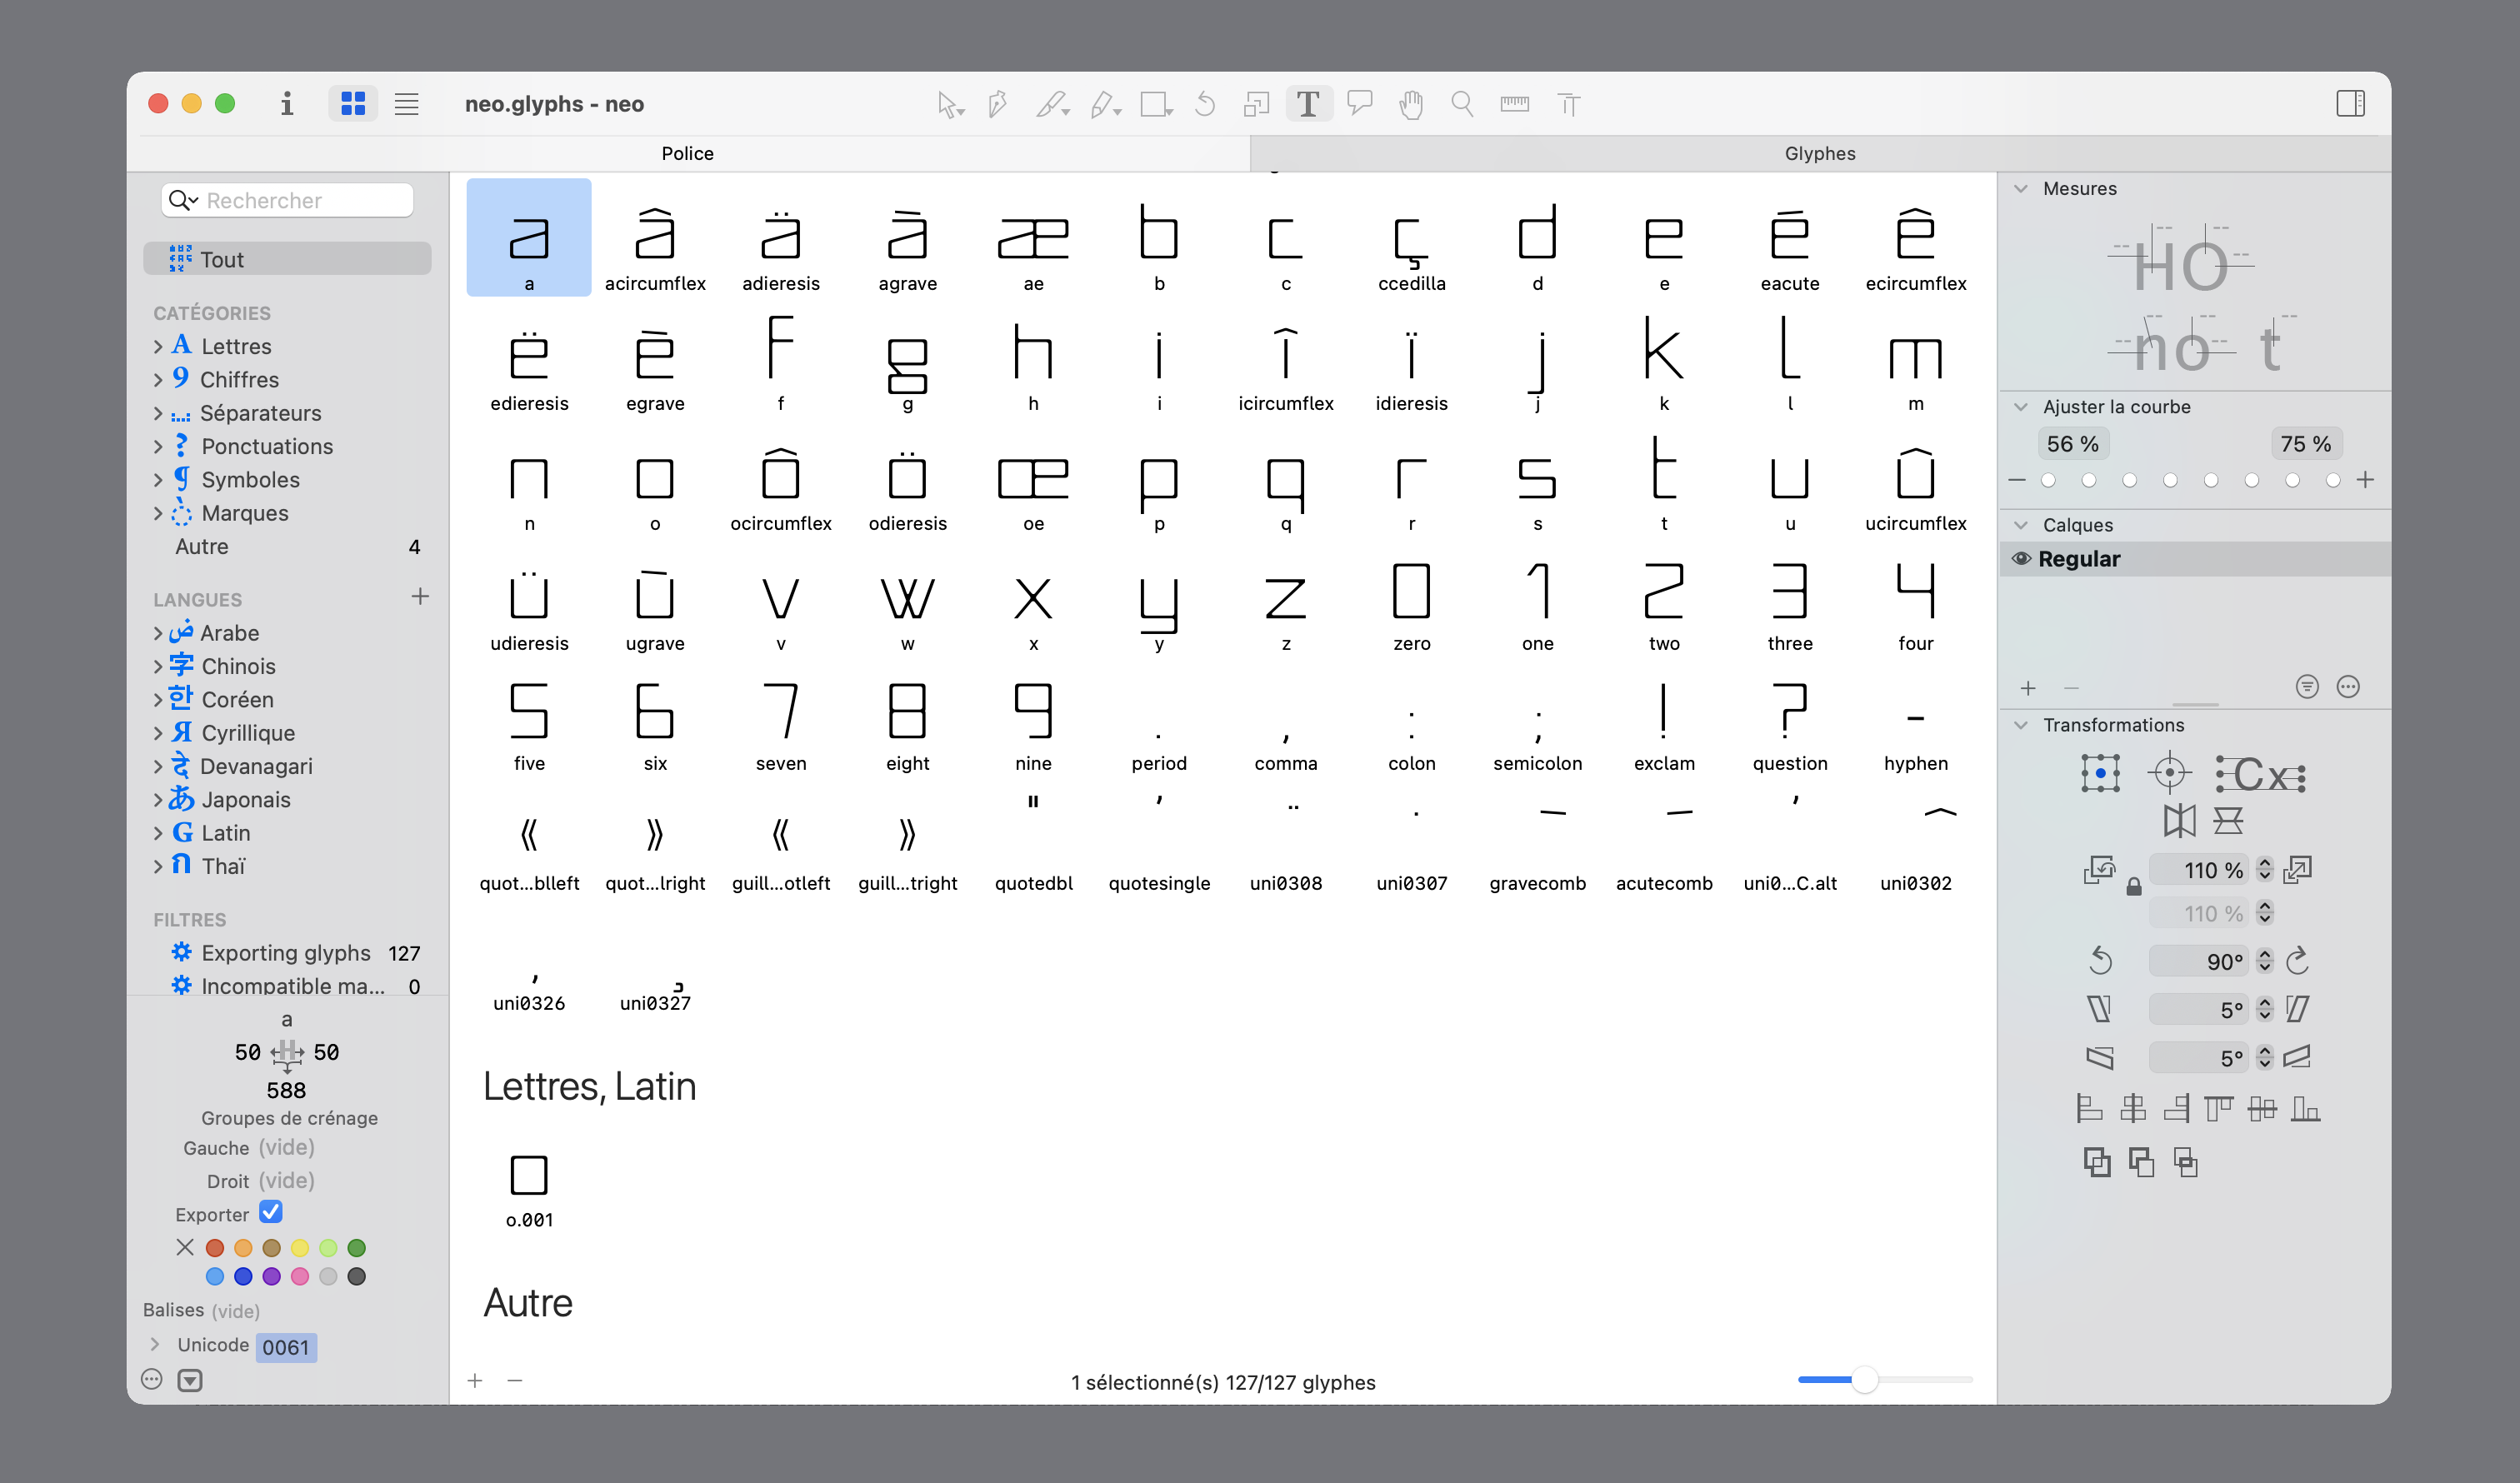Select the scale tool in toolbar

[1256, 104]
